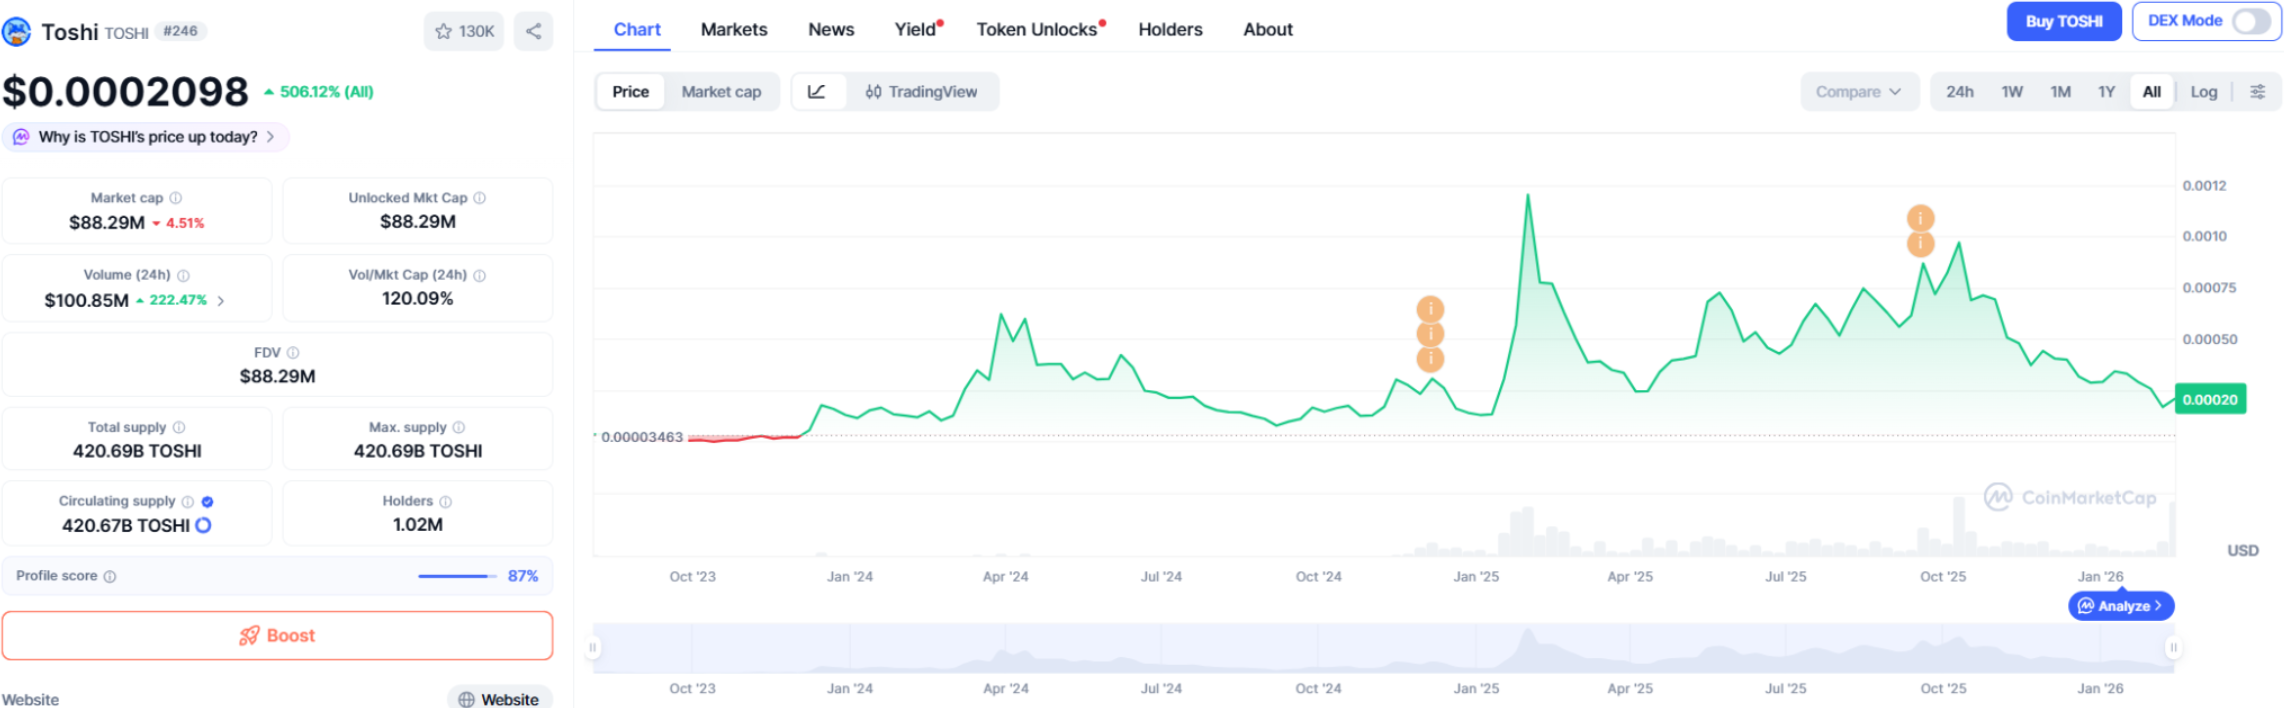The image size is (2284, 708).
Task: Set chart range to All
Action: [2152, 92]
